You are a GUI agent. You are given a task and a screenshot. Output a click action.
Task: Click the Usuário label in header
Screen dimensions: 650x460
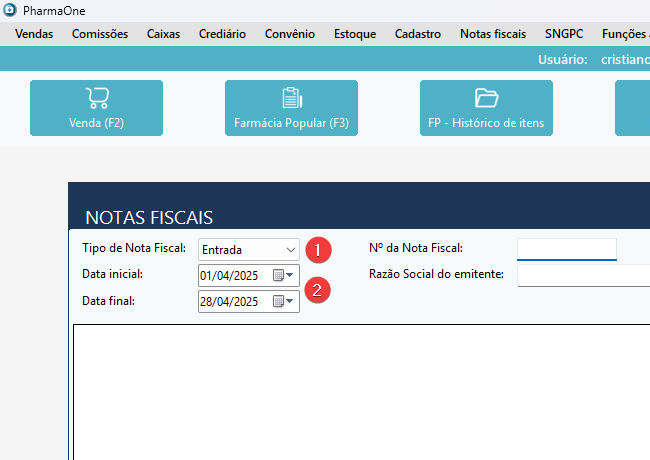pyautogui.click(x=563, y=60)
